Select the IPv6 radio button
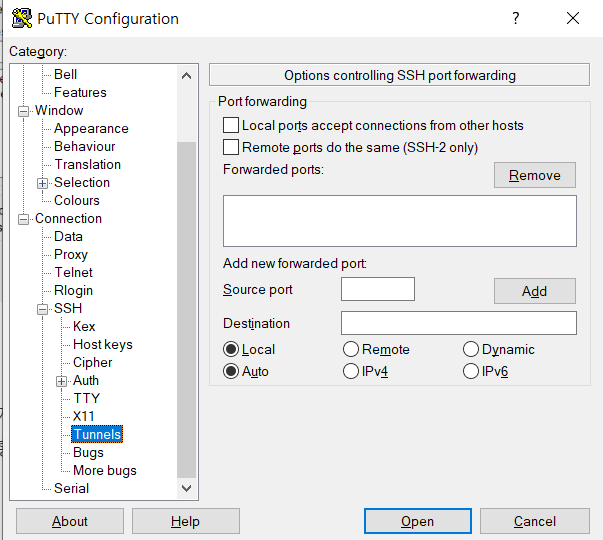This screenshot has height=540, width=603. coord(471,371)
